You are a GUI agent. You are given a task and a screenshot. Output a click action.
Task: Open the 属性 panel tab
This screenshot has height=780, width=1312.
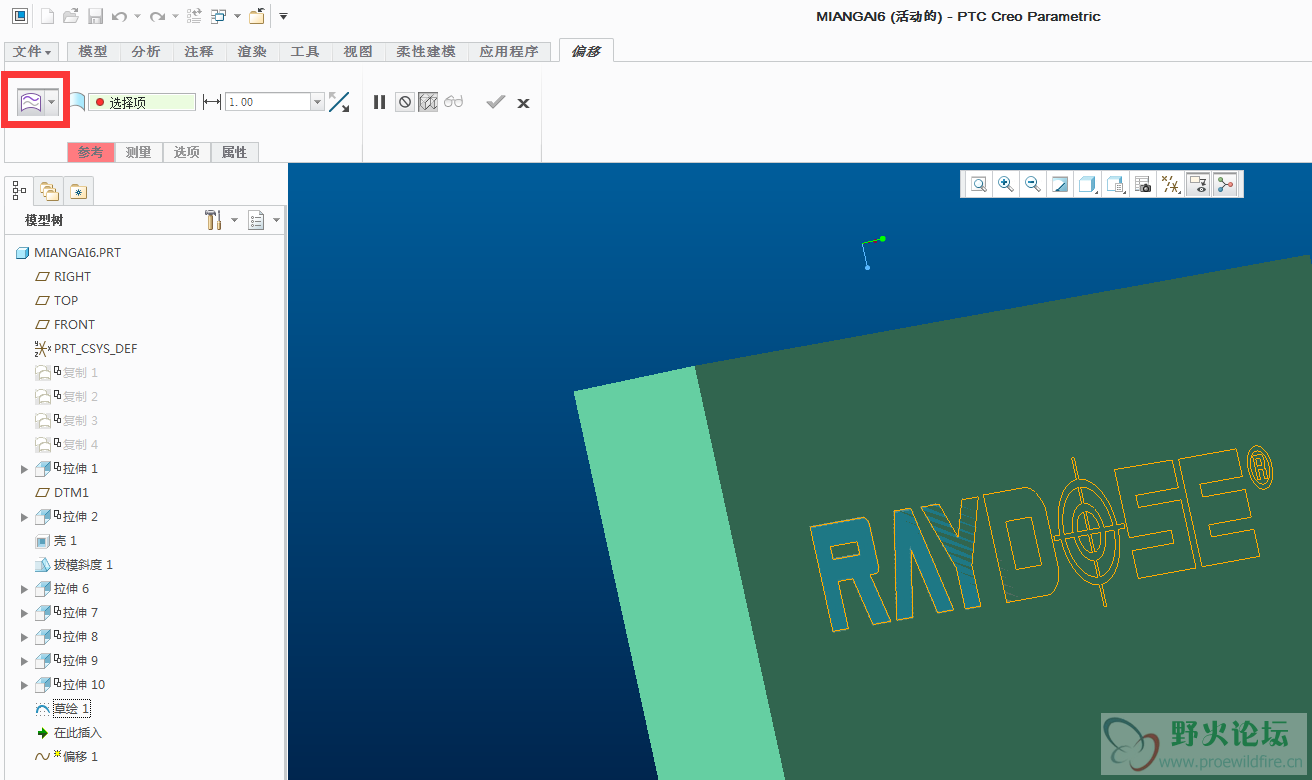point(235,152)
